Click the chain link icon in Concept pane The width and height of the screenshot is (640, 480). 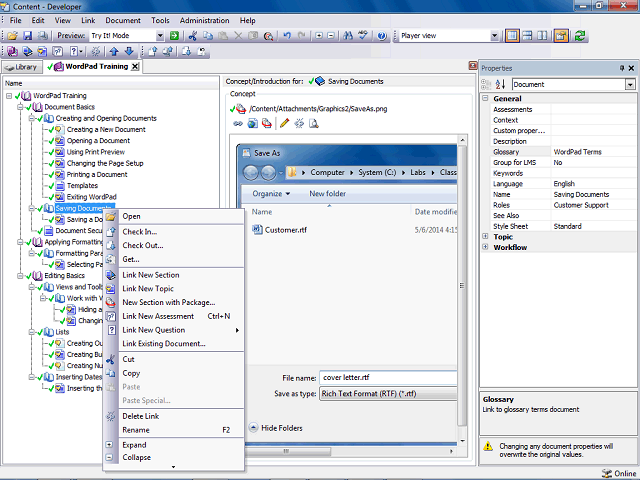coord(238,123)
